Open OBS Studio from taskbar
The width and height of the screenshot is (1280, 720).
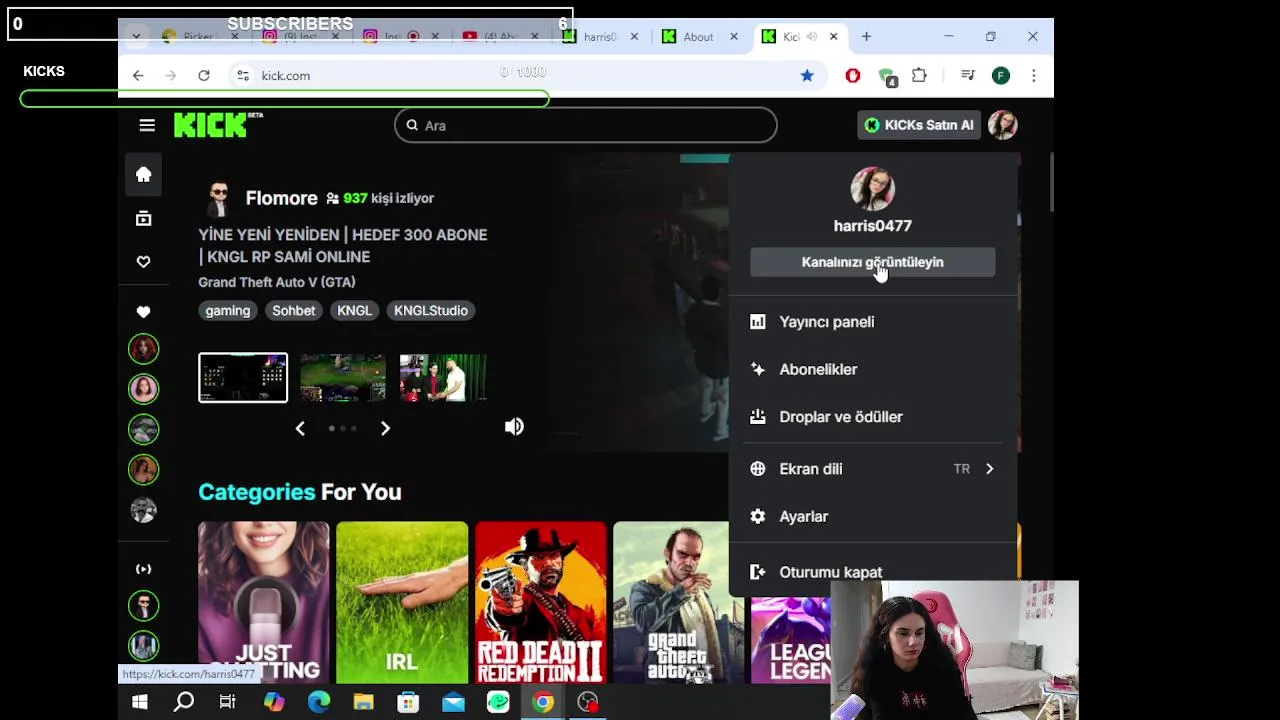(x=588, y=702)
